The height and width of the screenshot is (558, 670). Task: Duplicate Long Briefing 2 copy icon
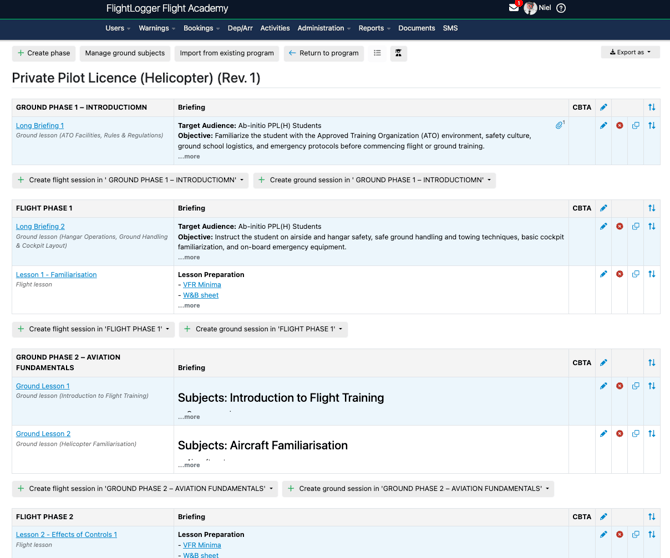pos(636,226)
